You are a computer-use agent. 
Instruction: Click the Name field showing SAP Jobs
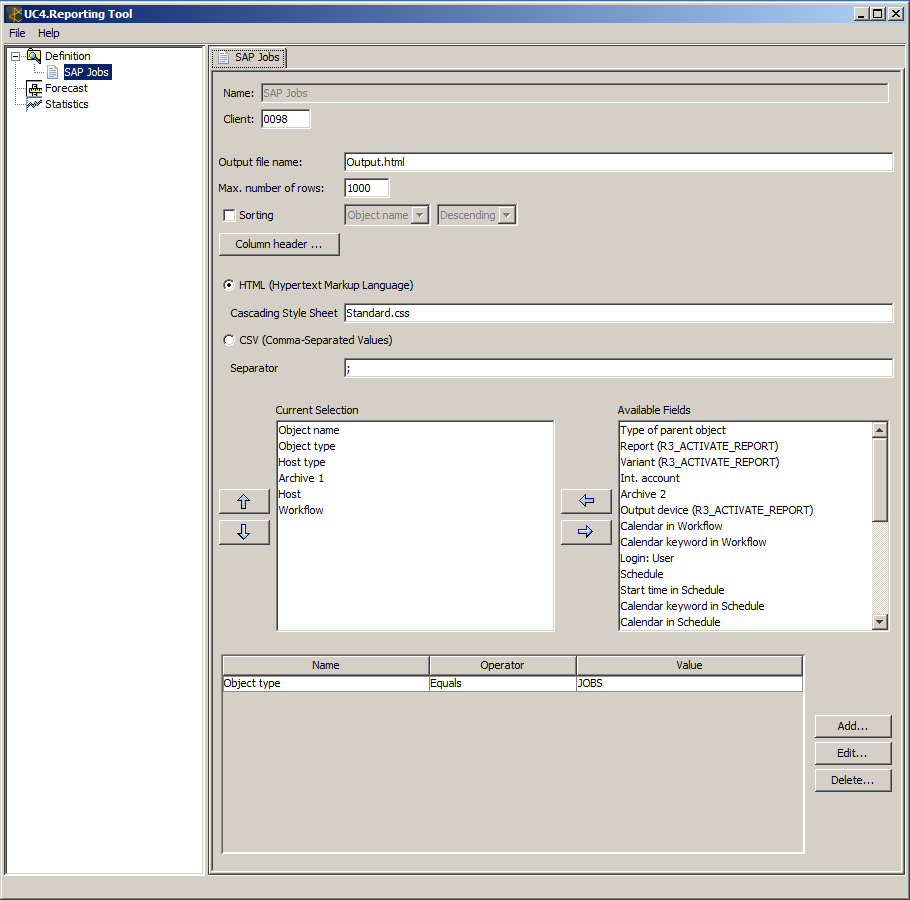(575, 93)
